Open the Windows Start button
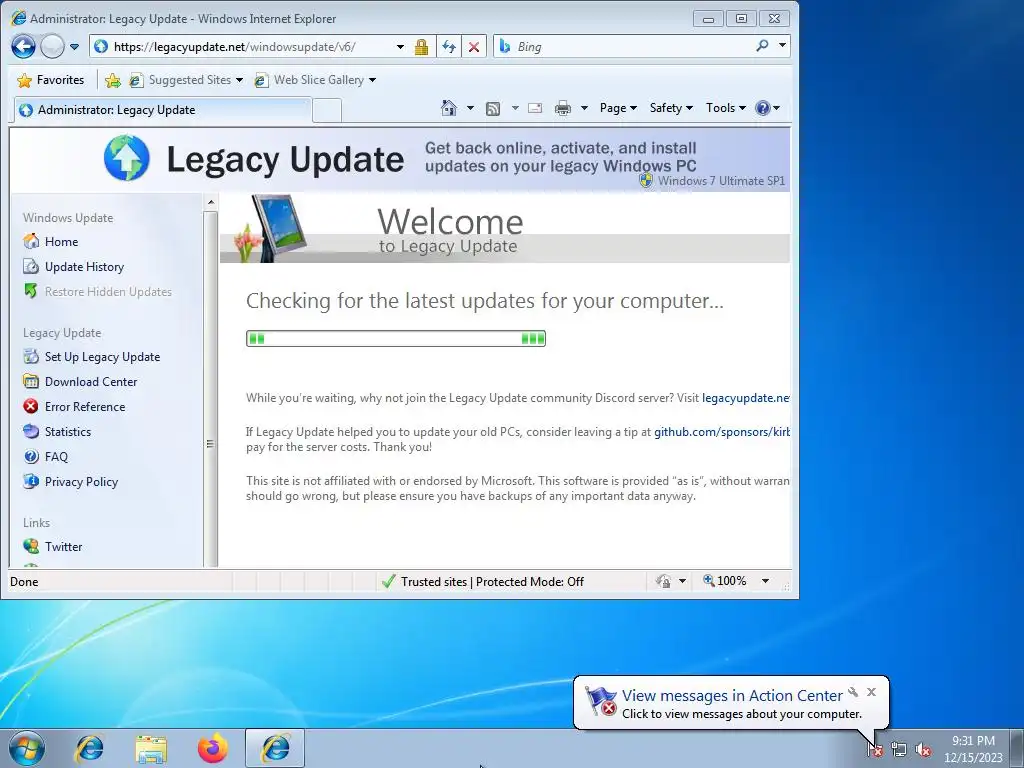The width and height of the screenshot is (1024, 768). 27,748
